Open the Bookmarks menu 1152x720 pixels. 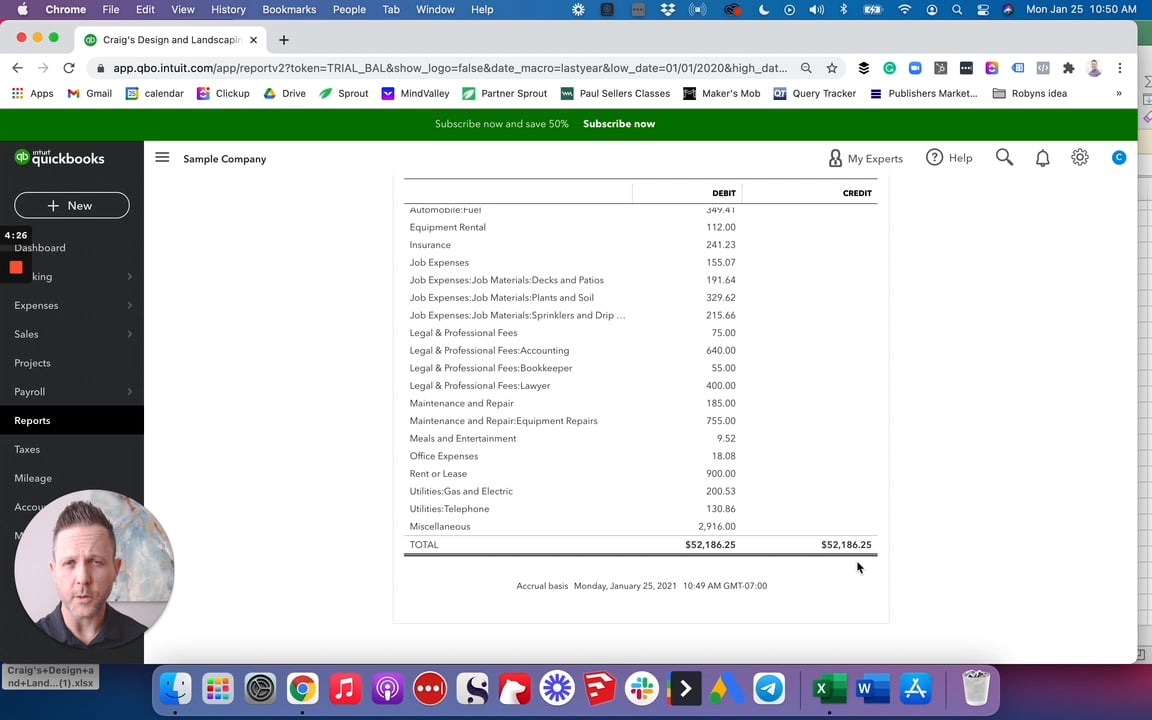point(289,9)
